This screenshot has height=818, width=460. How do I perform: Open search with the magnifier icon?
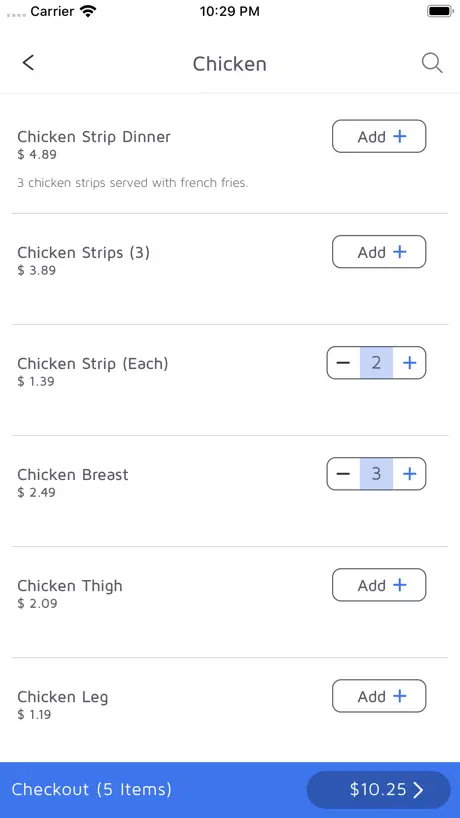(x=432, y=63)
